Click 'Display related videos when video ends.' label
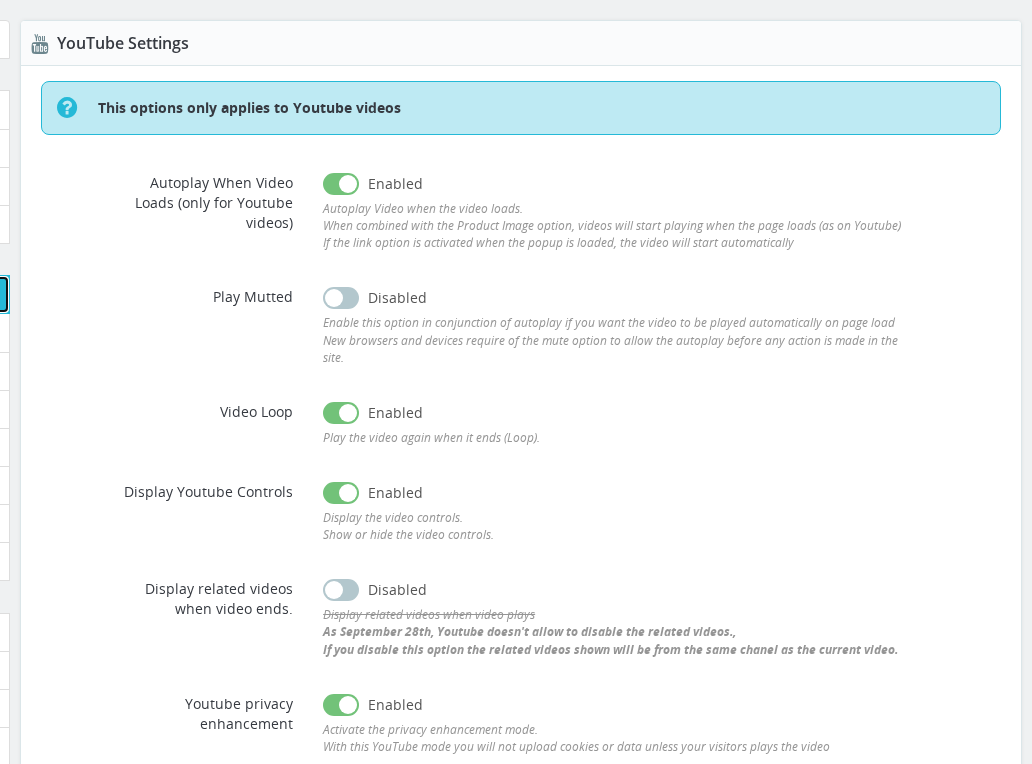 point(219,599)
